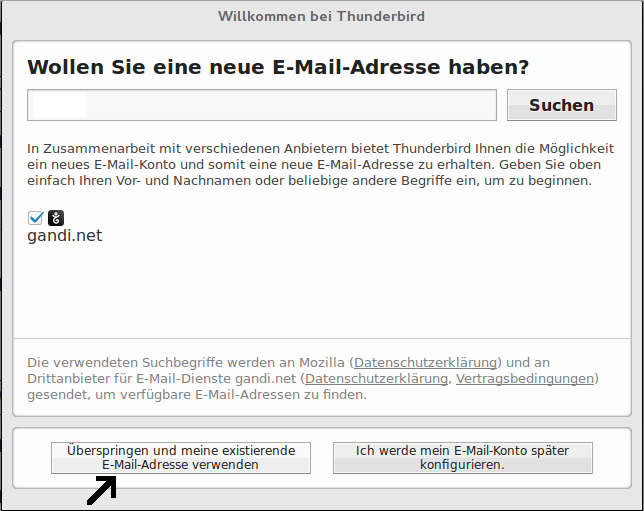
Task: Open gandi.net's Datenschutzerklärung link
Action: pos(376,378)
